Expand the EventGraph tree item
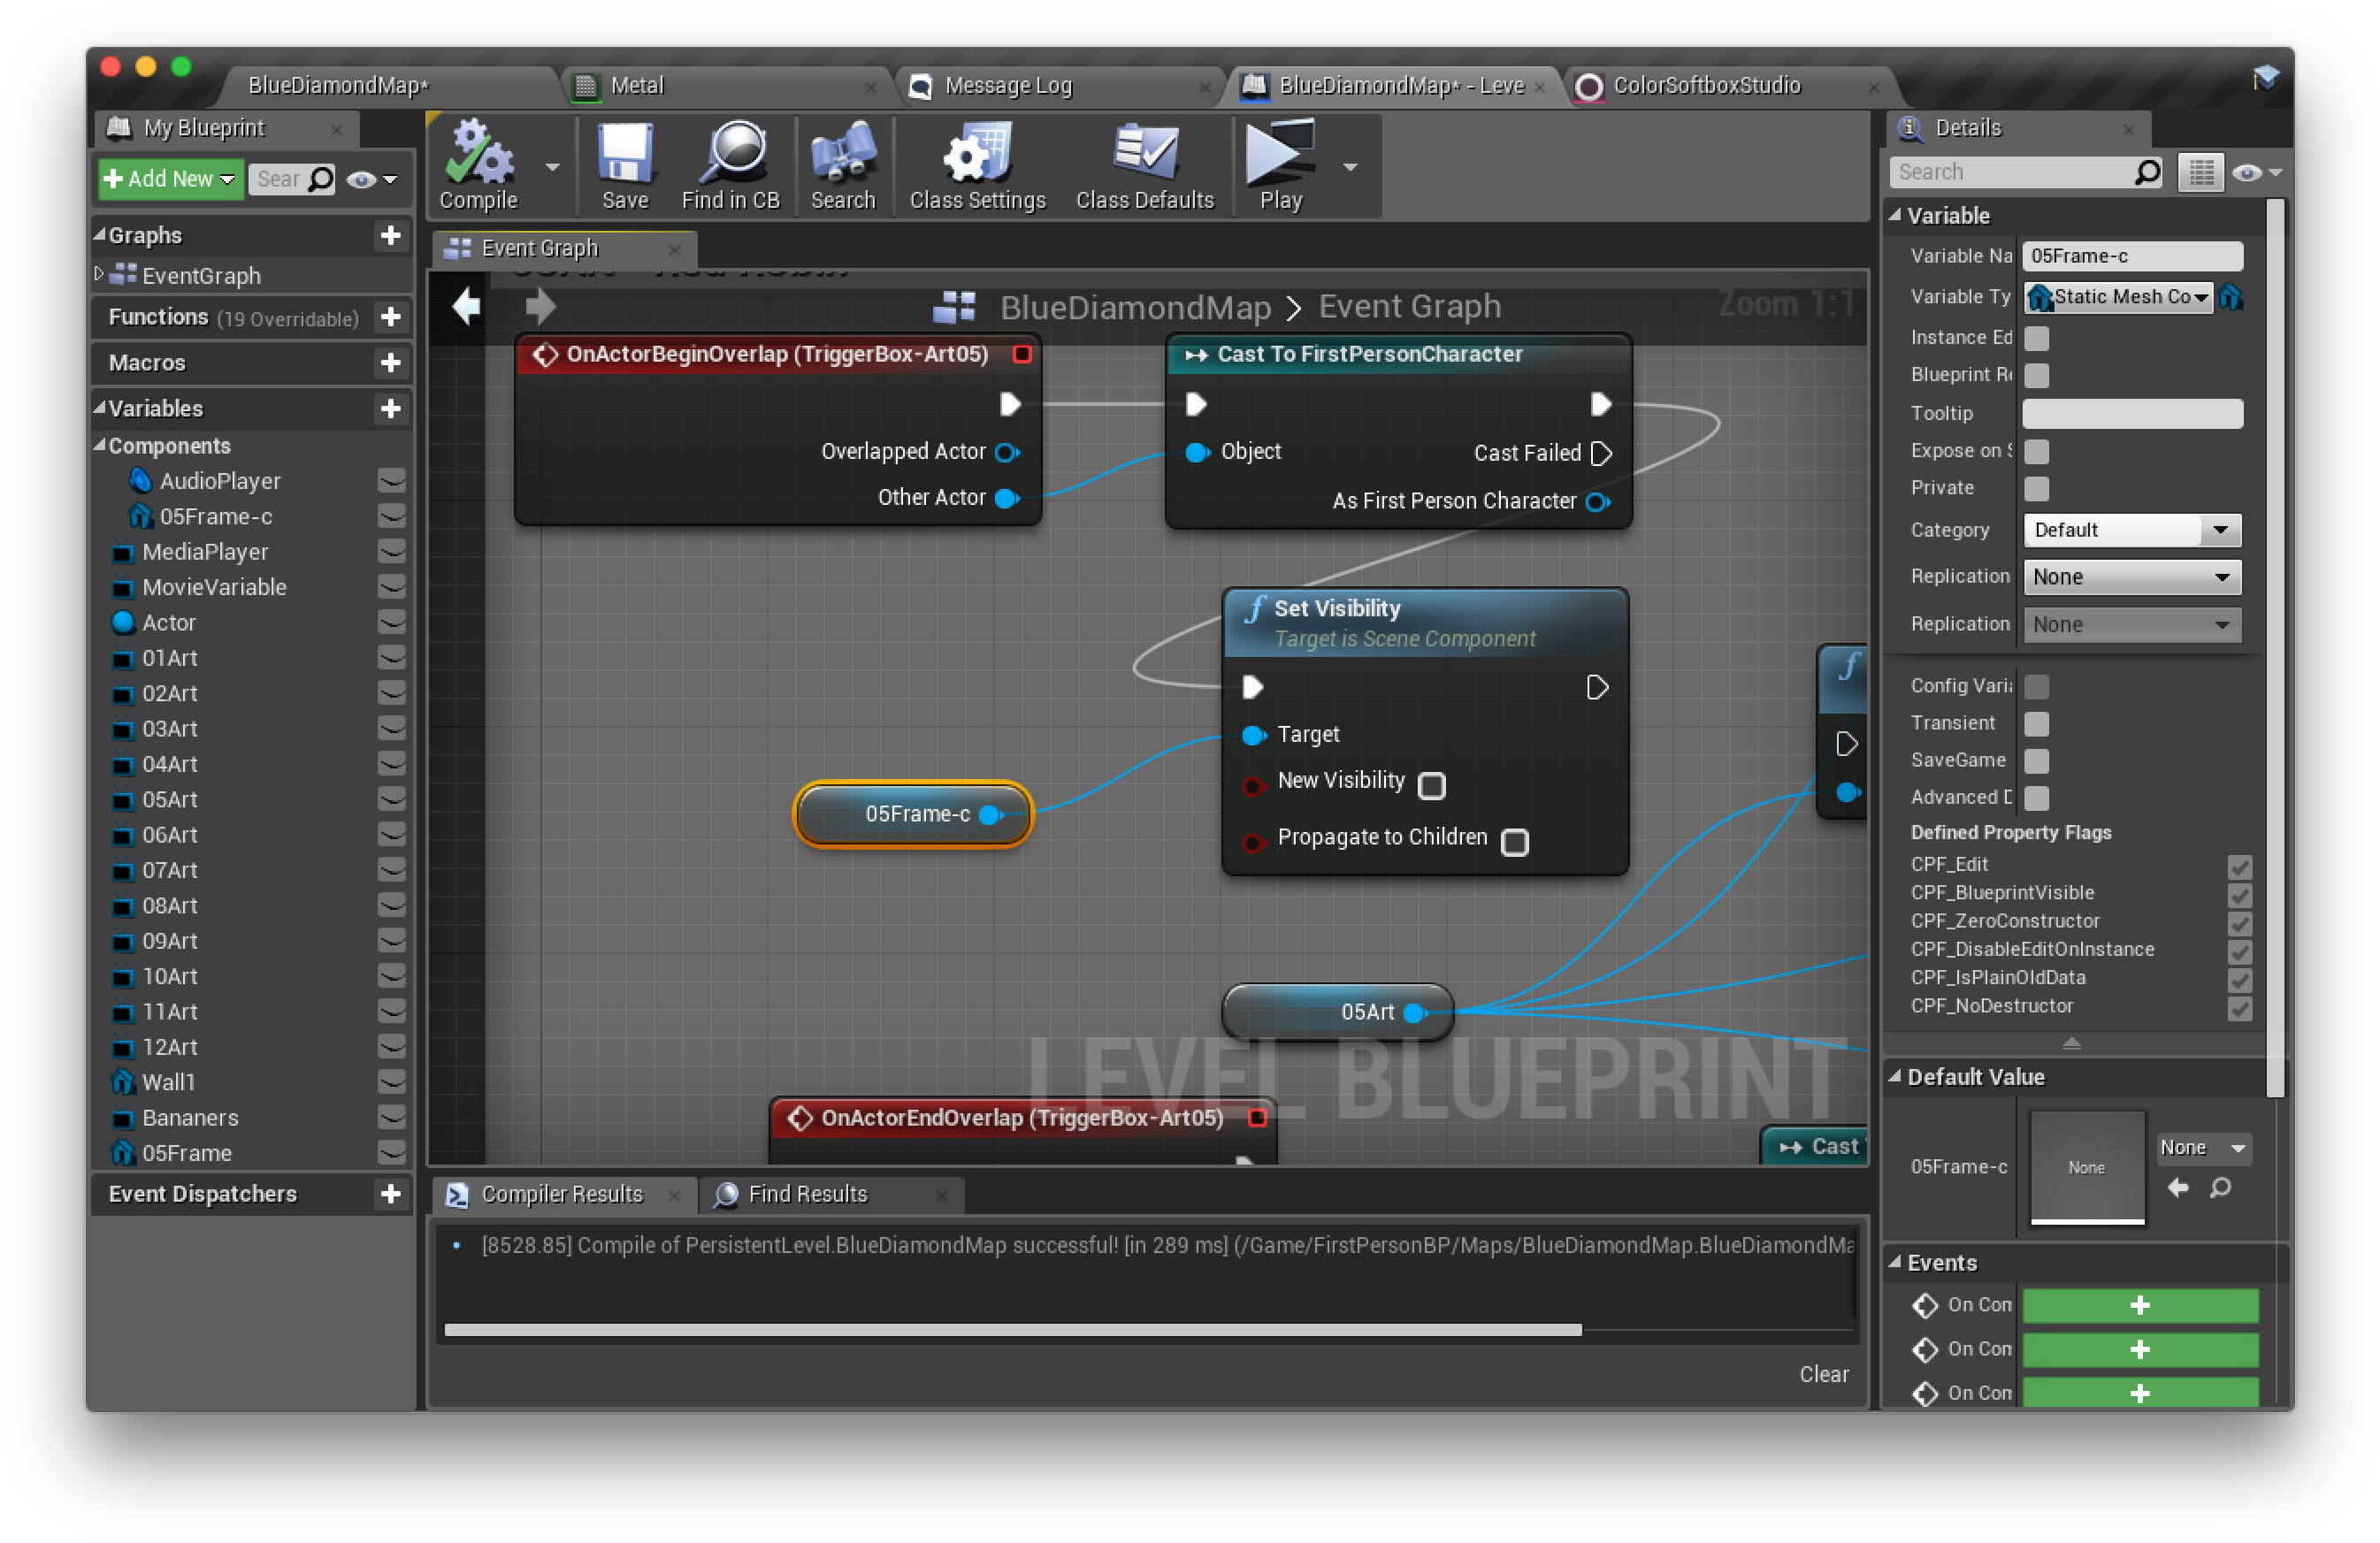 point(98,274)
